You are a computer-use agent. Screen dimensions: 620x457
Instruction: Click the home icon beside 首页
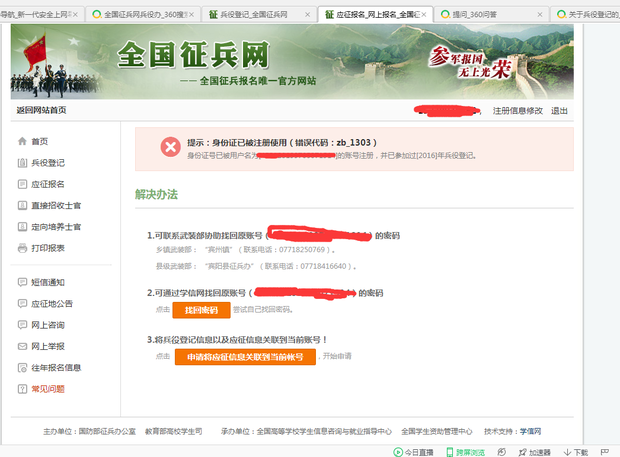[x=22, y=141]
